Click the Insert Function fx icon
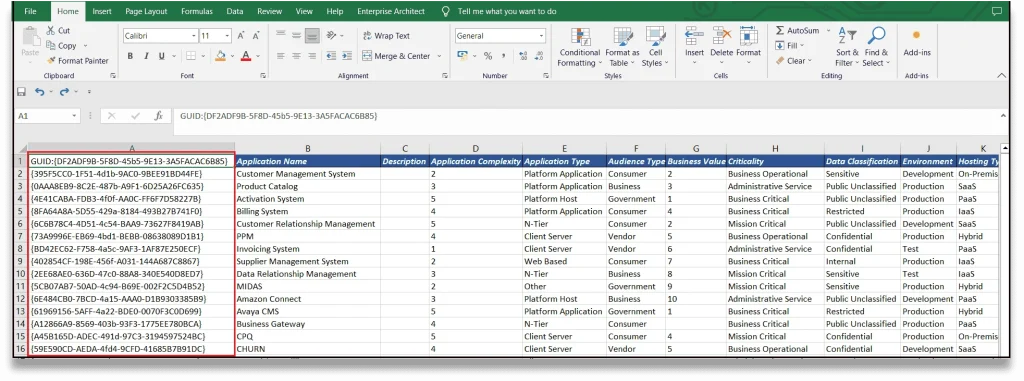The width and height of the screenshot is (1024, 381). tap(158, 116)
